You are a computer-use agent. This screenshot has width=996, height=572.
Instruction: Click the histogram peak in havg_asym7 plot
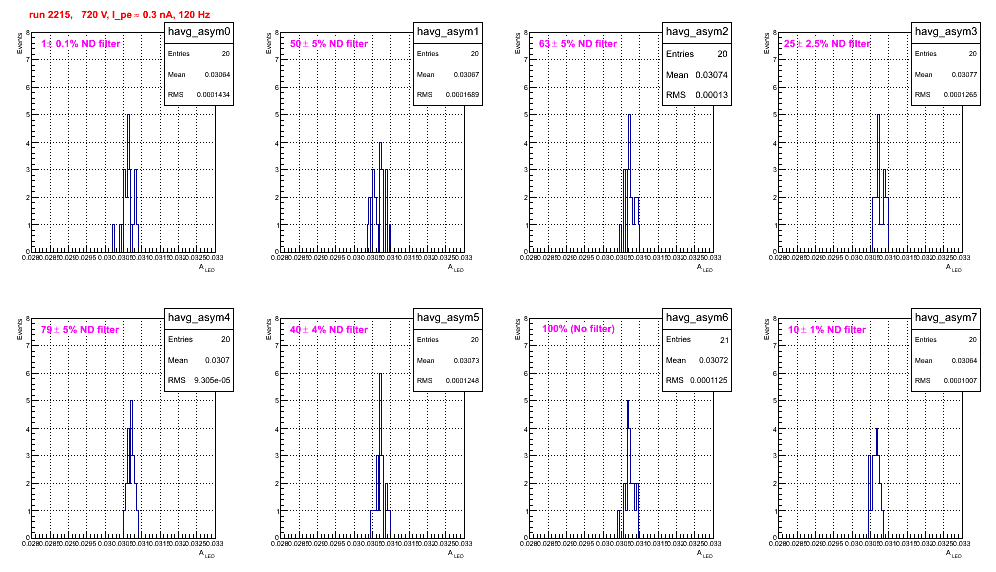(877, 429)
